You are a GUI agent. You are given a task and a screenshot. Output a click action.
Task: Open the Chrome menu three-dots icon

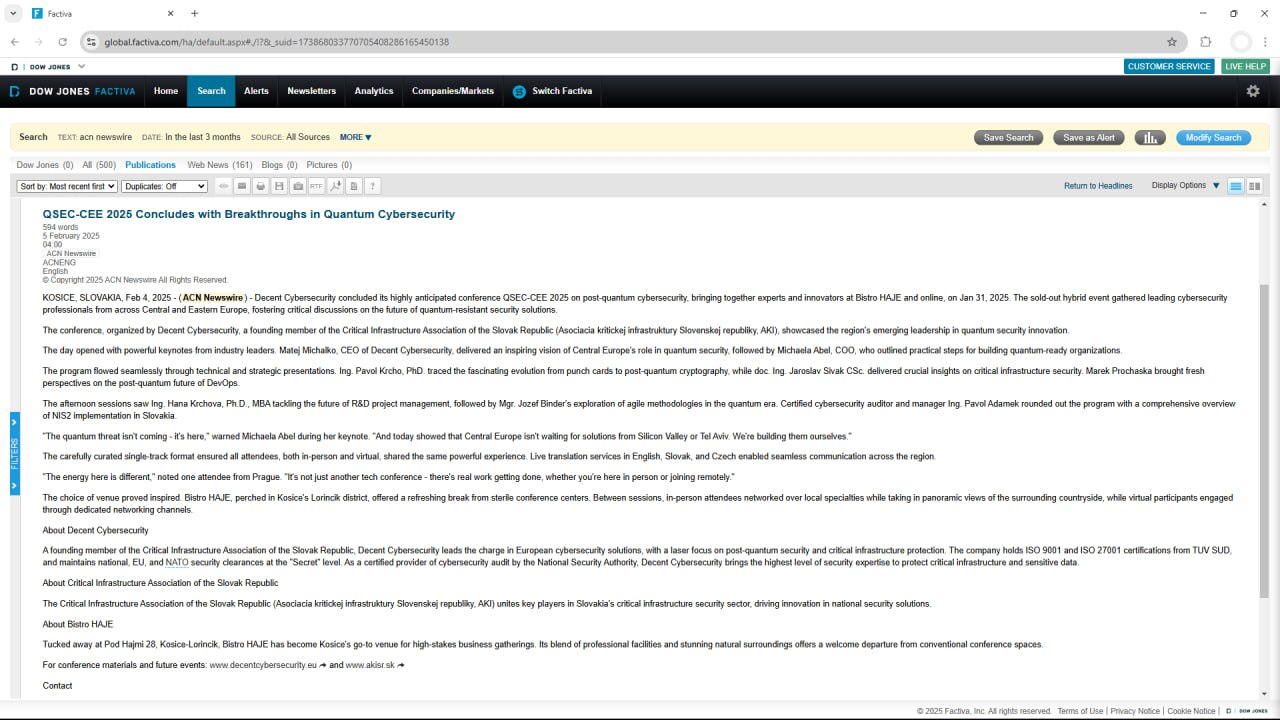click(1265, 42)
